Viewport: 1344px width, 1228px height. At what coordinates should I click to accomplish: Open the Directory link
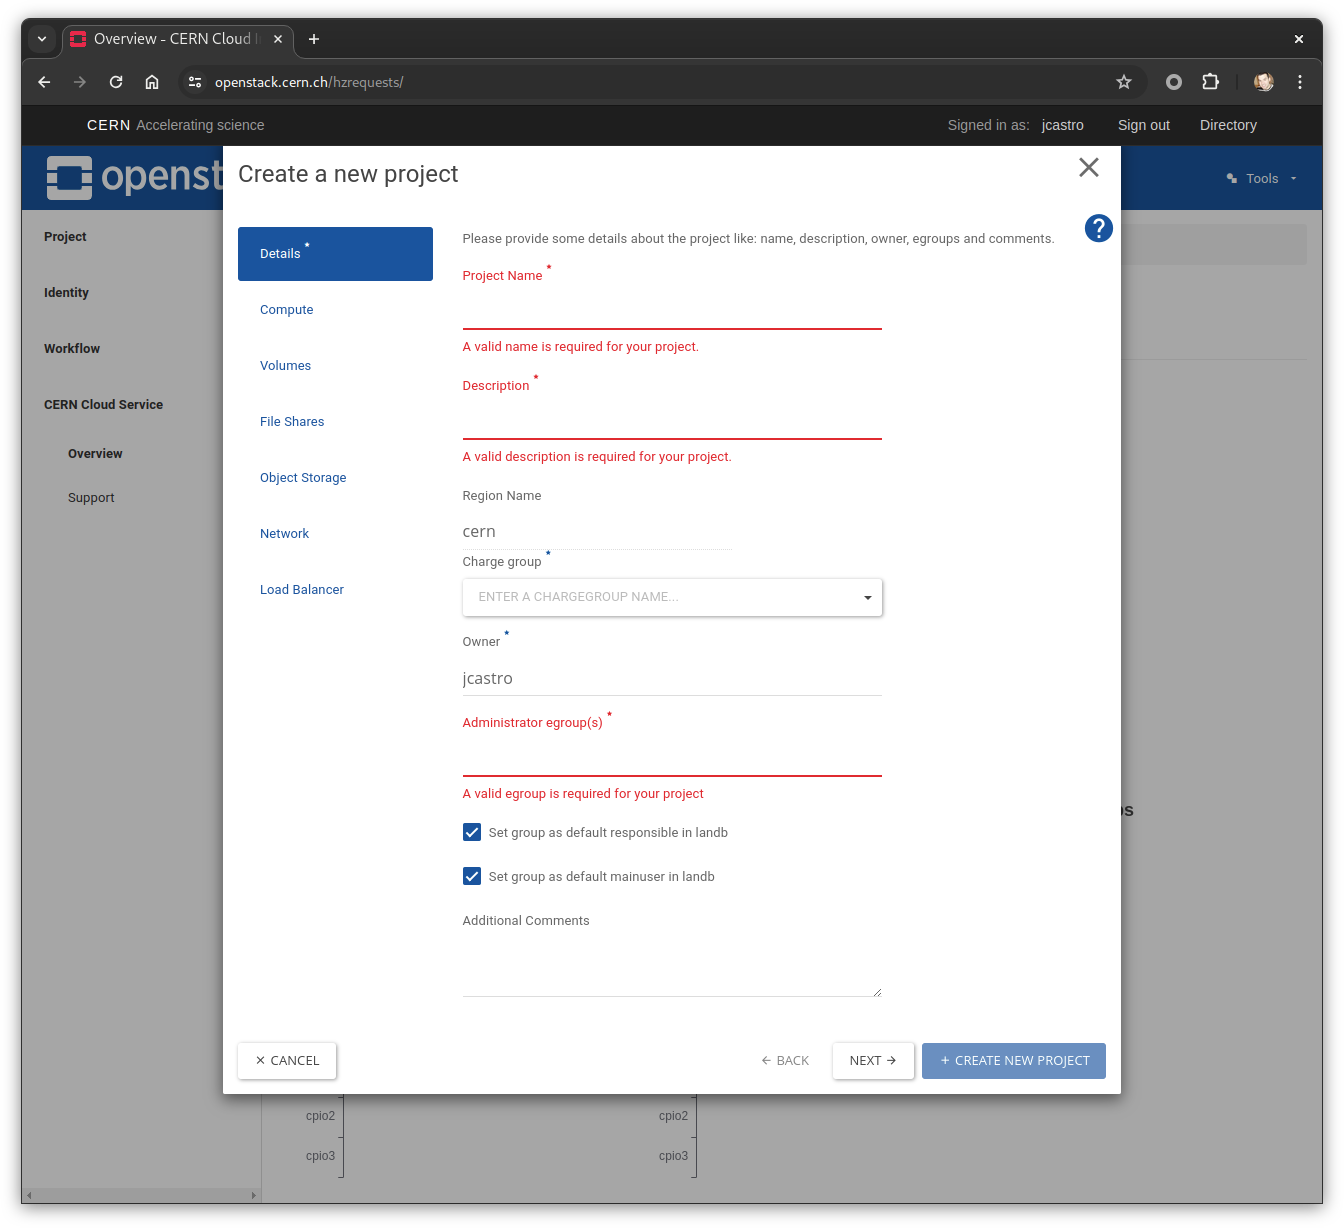(x=1228, y=125)
